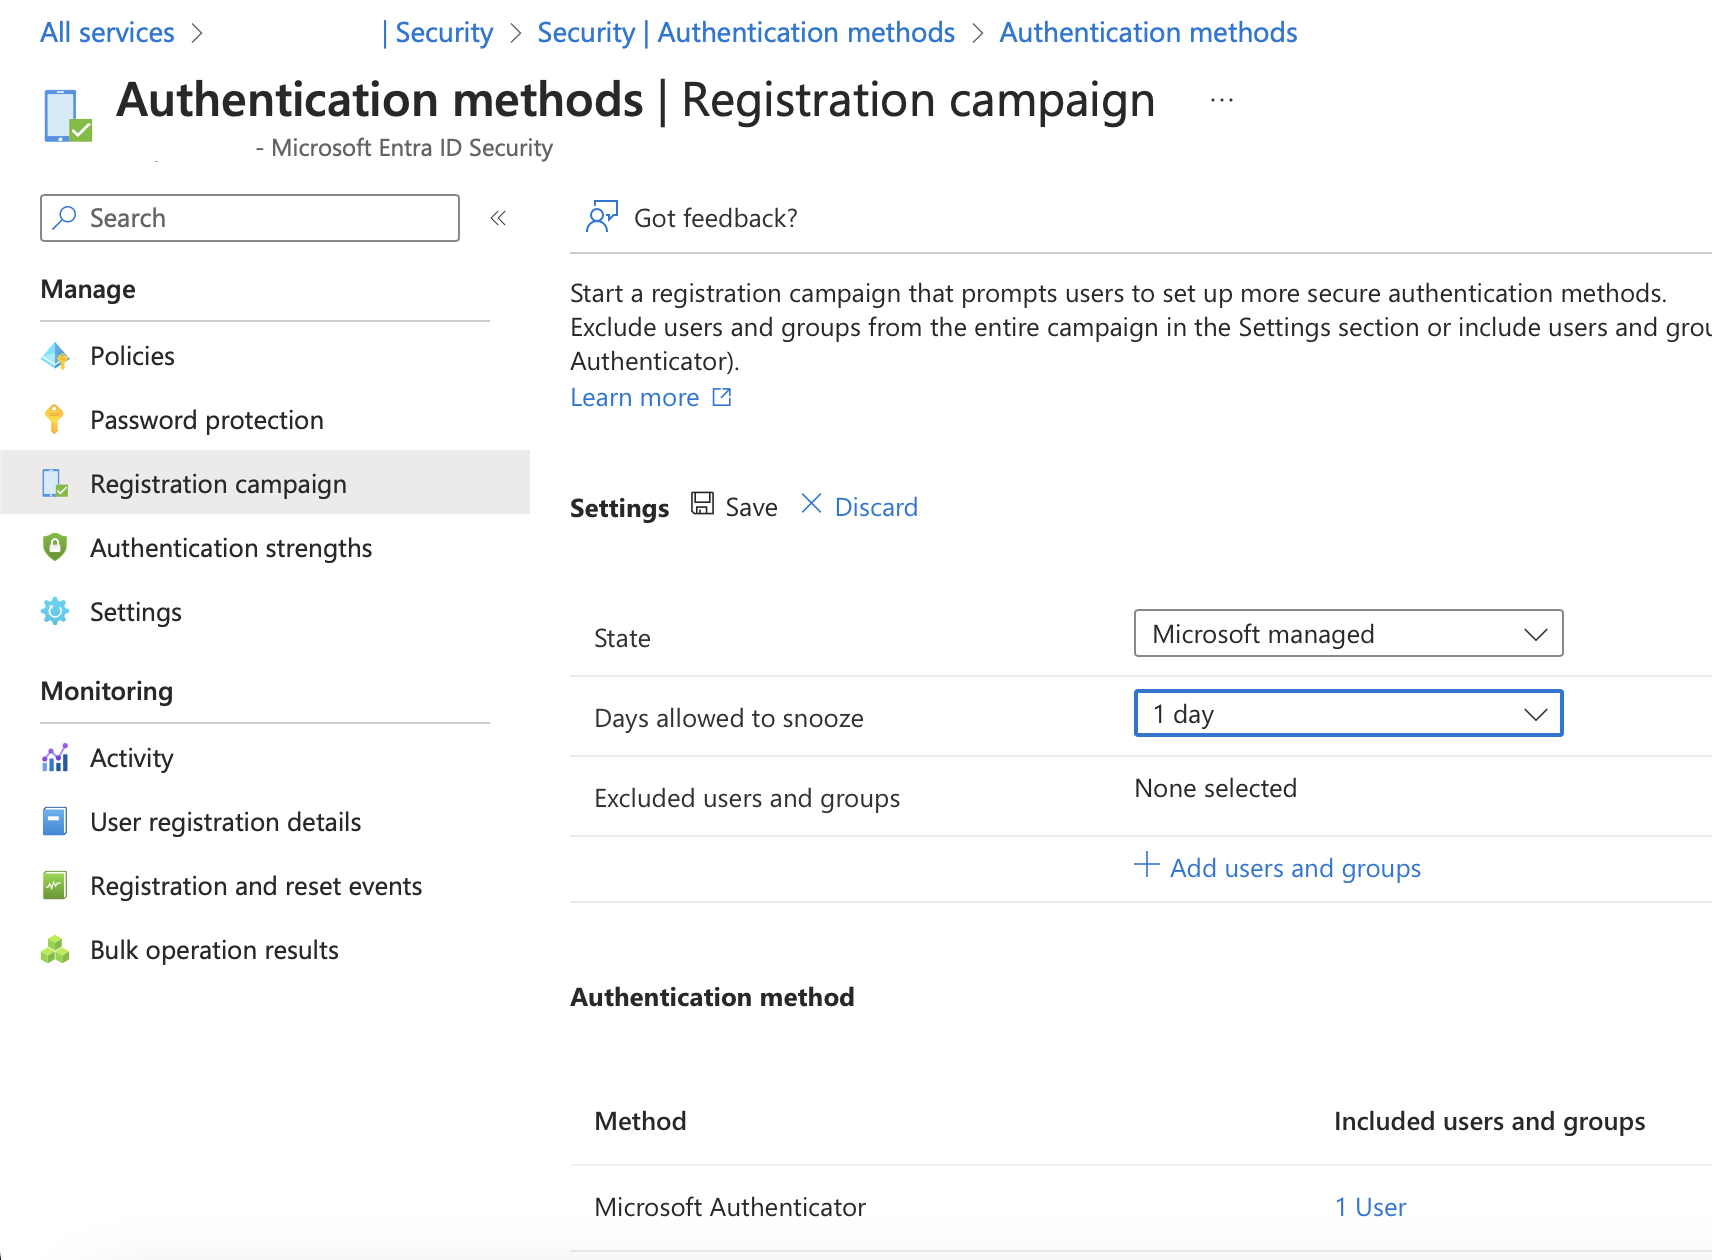1712x1260 pixels.
Task: Click the Monitoring section heading
Action: 107,691
